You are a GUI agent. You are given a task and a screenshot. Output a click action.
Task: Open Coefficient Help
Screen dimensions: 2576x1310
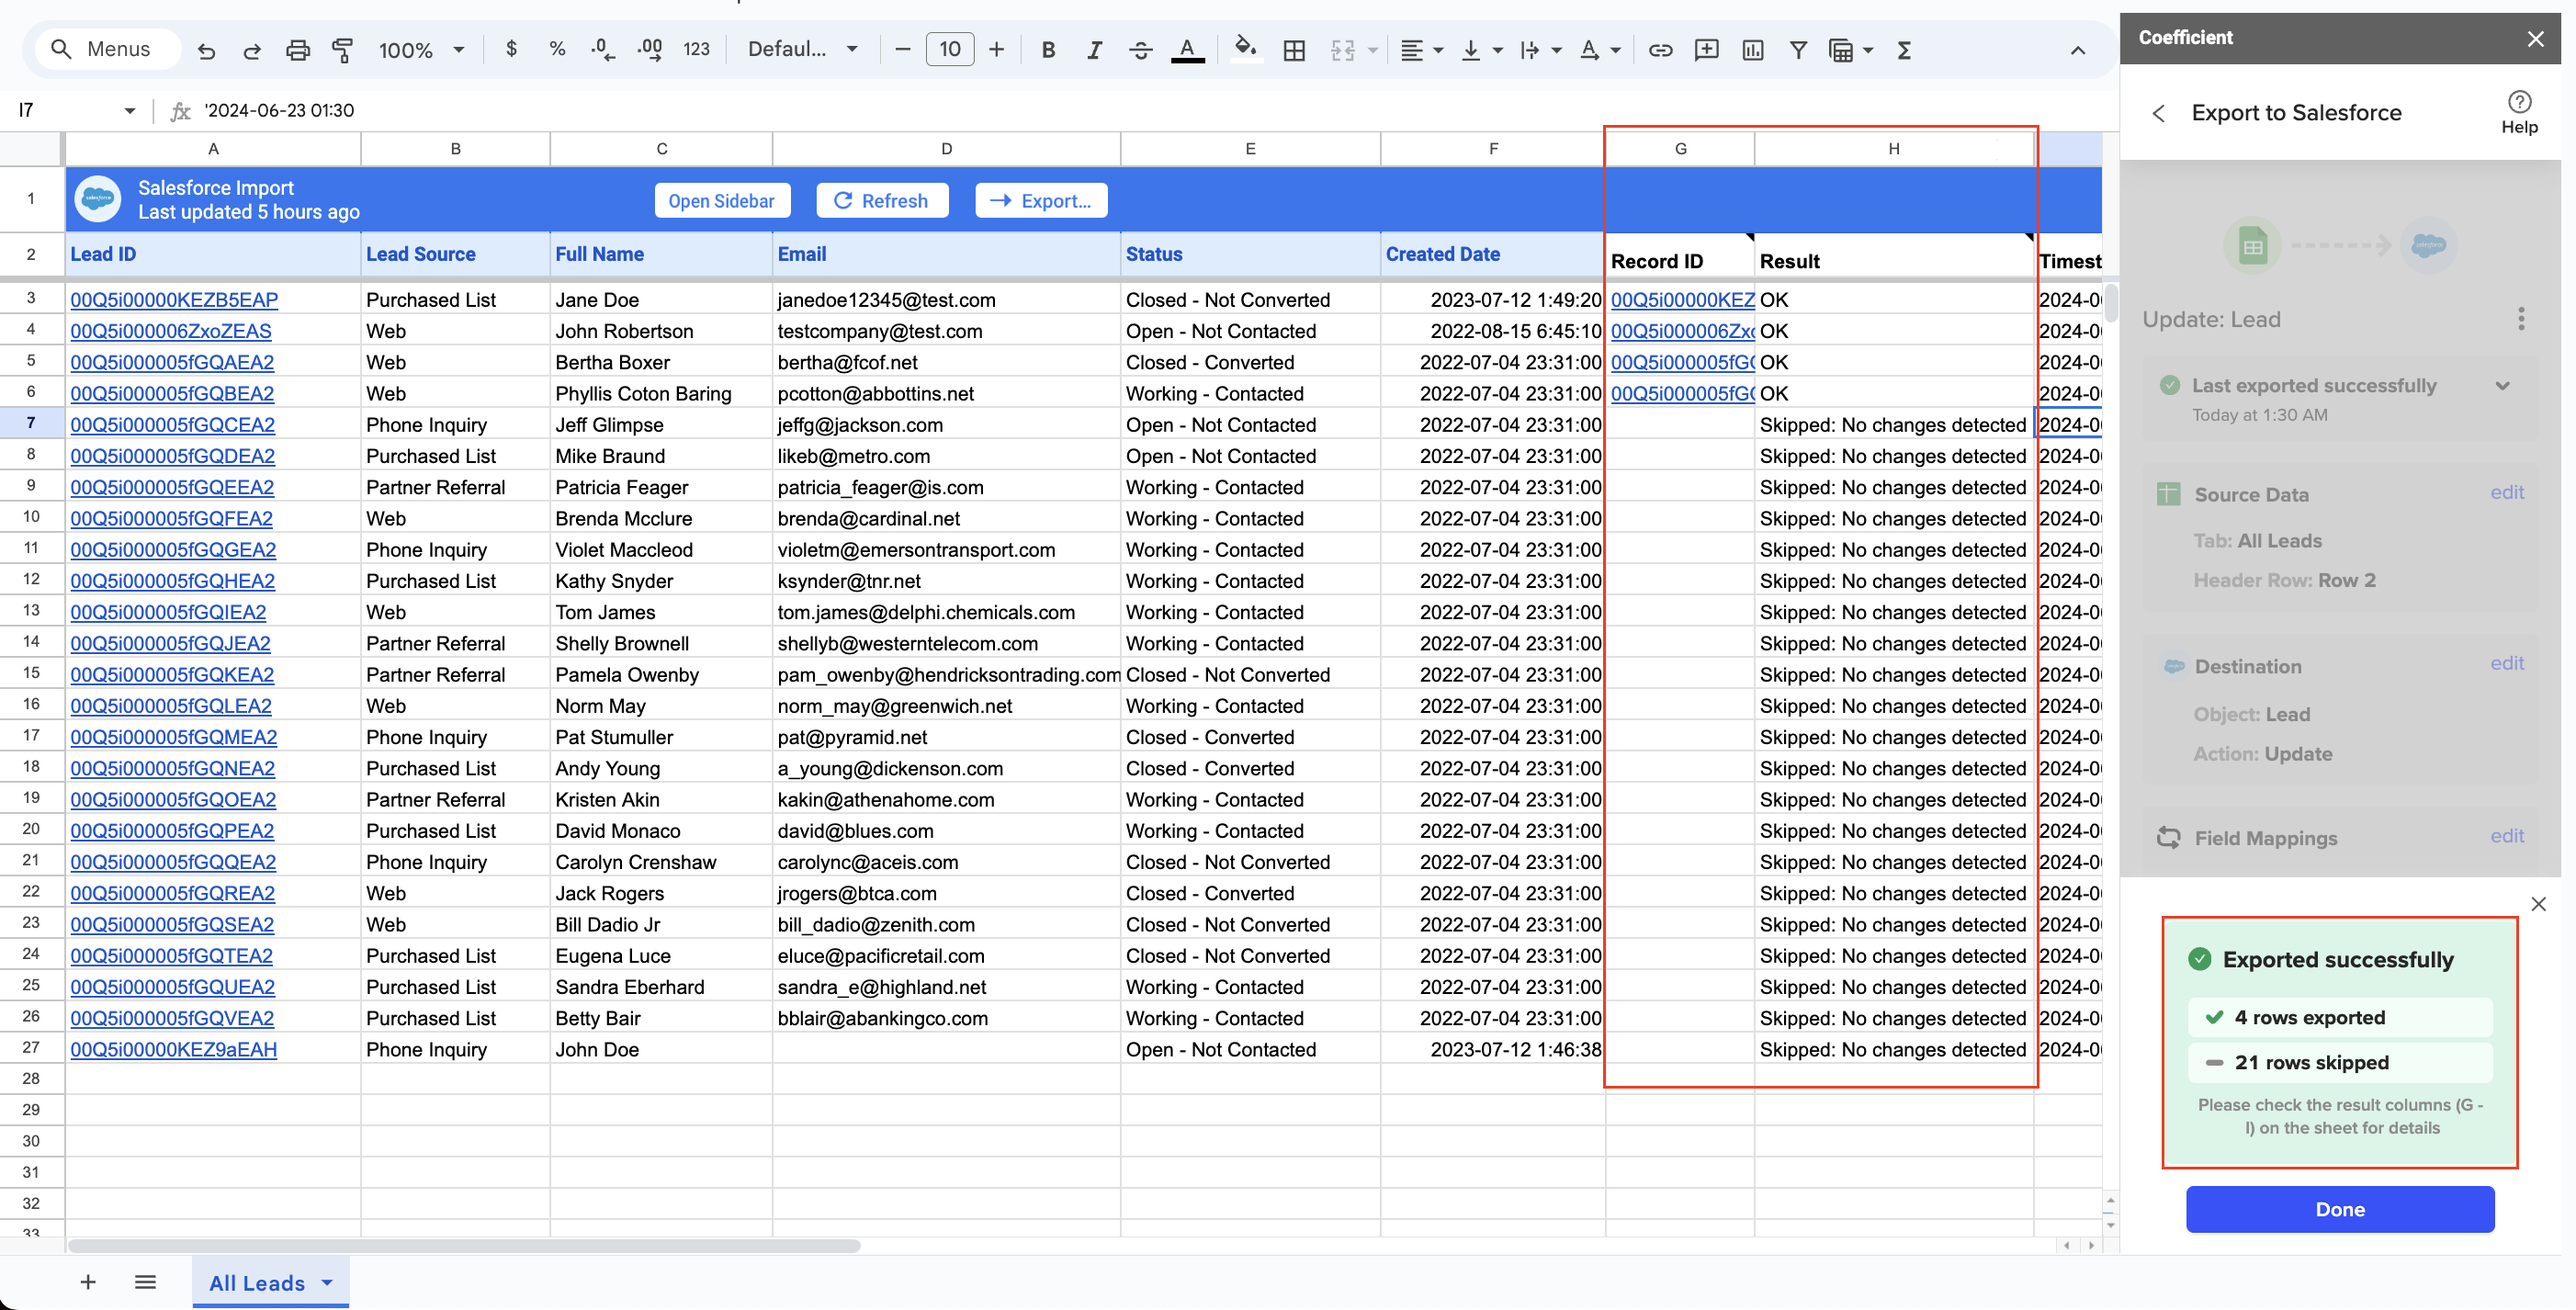[x=2519, y=111]
